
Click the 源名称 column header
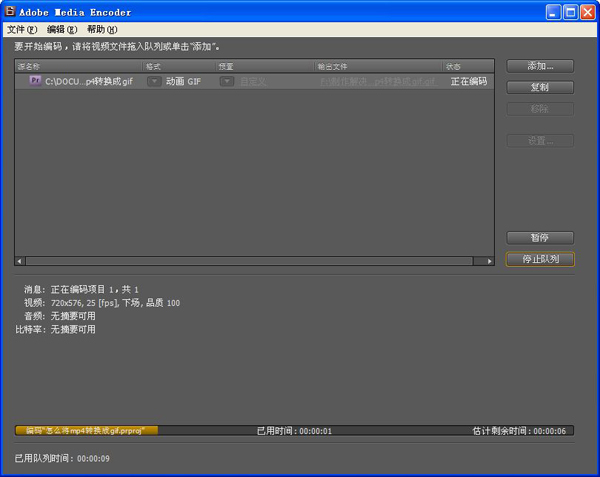coord(79,67)
